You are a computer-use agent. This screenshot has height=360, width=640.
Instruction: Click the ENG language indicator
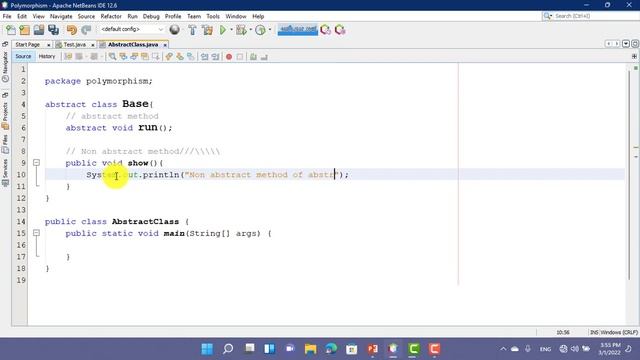[545, 349]
